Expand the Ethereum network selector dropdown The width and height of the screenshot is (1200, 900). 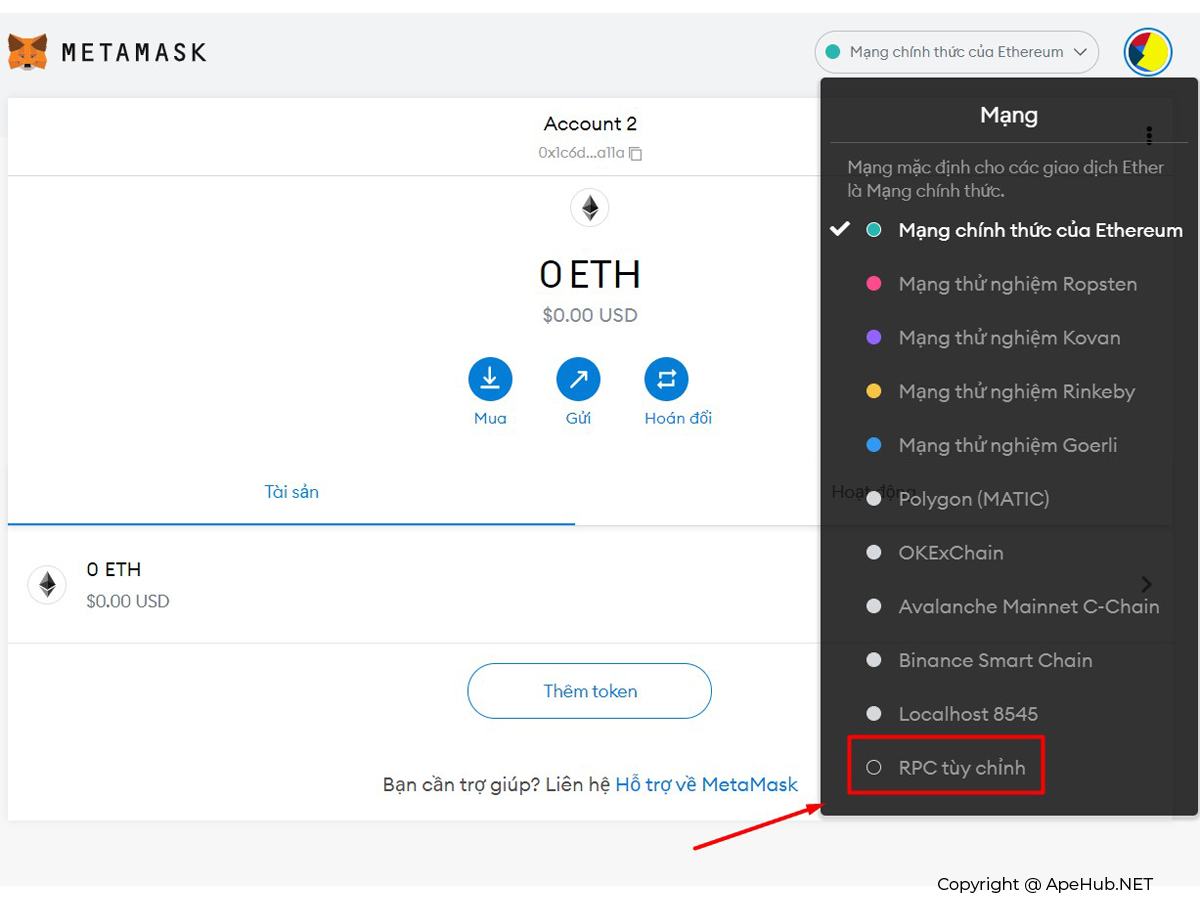[x=956, y=52]
